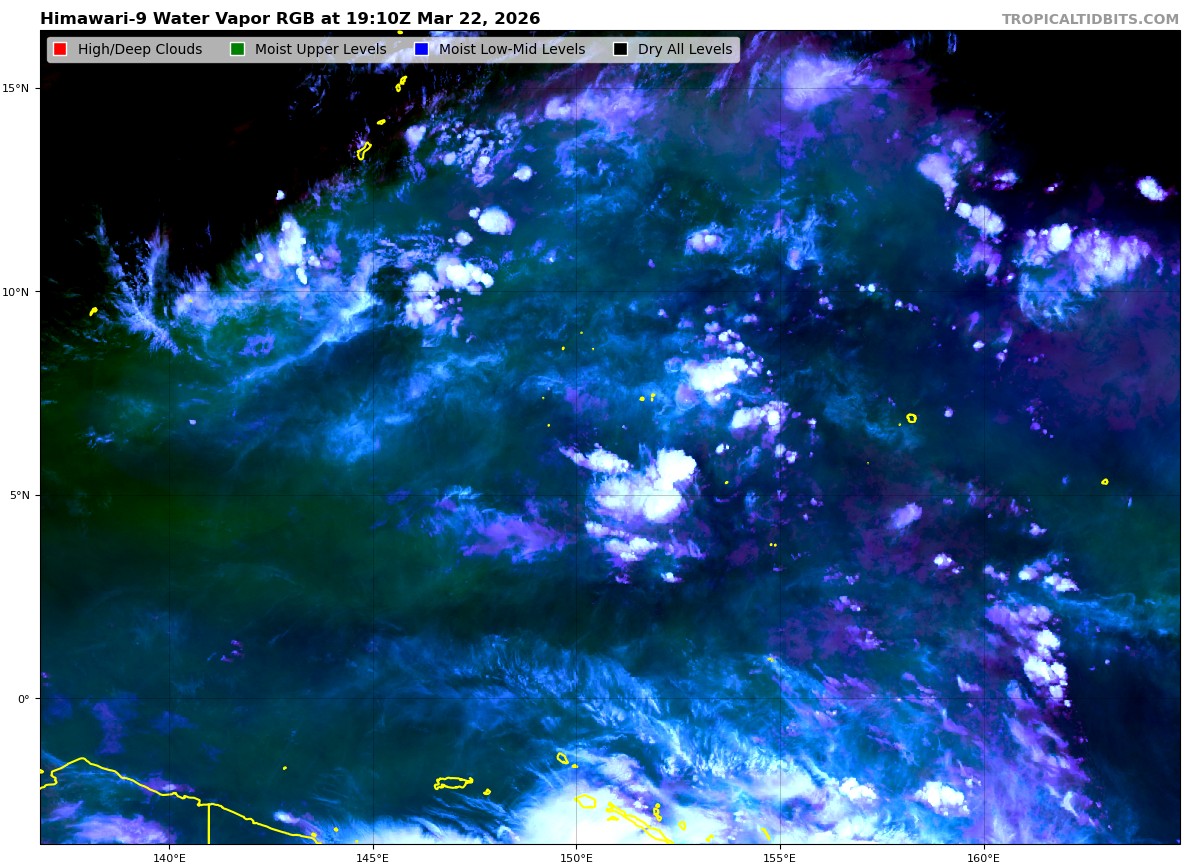Click the 150°E longitude axis label
This screenshot has height=867, width=1200.
pyautogui.click(x=576, y=857)
